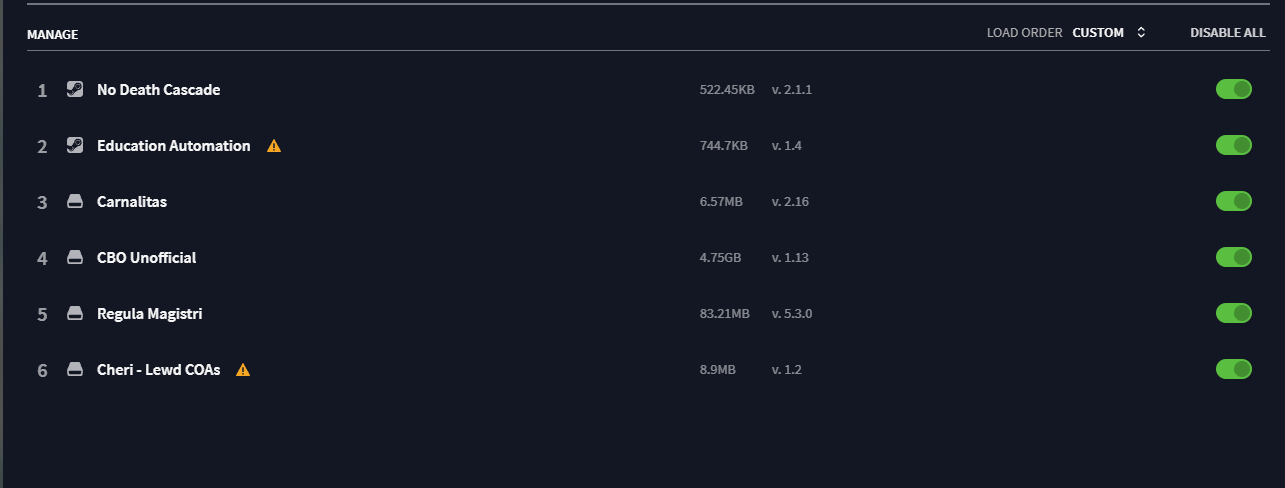Image resolution: width=1285 pixels, height=488 pixels.
Task: Click the local drive icon beside CBO Unofficial
Action: [x=75, y=258]
